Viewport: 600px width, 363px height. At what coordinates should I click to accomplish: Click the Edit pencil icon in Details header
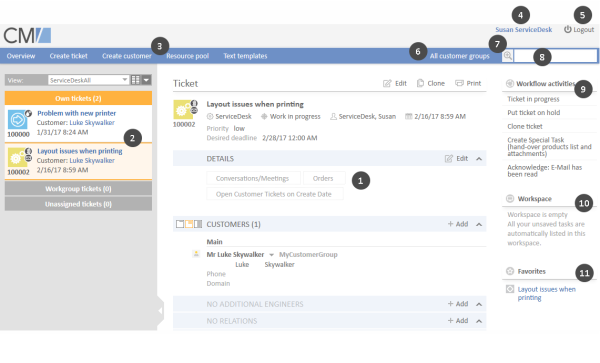click(x=448, y=158)
